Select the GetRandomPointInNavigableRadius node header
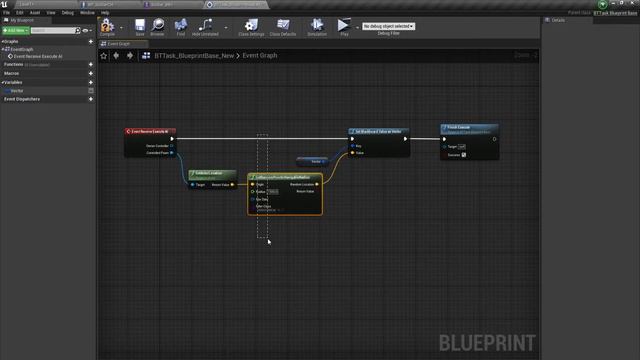Image resolution: width=640 pixels, height=360 pixels. [285, 178]
